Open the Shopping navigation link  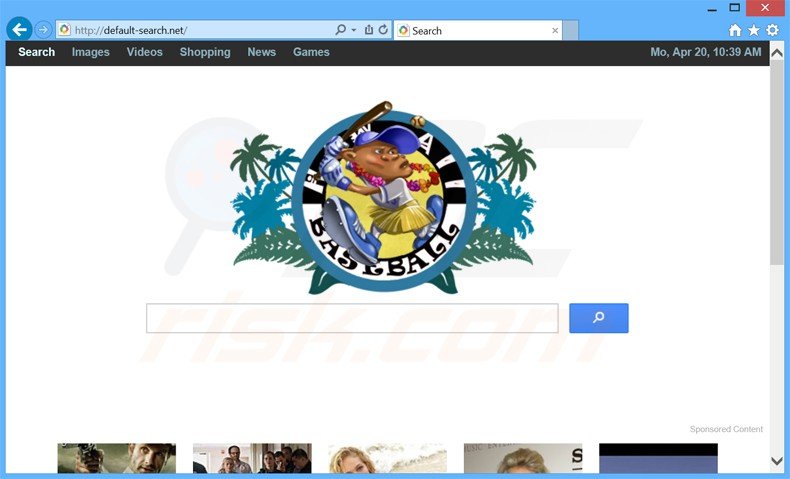point(205,52)
